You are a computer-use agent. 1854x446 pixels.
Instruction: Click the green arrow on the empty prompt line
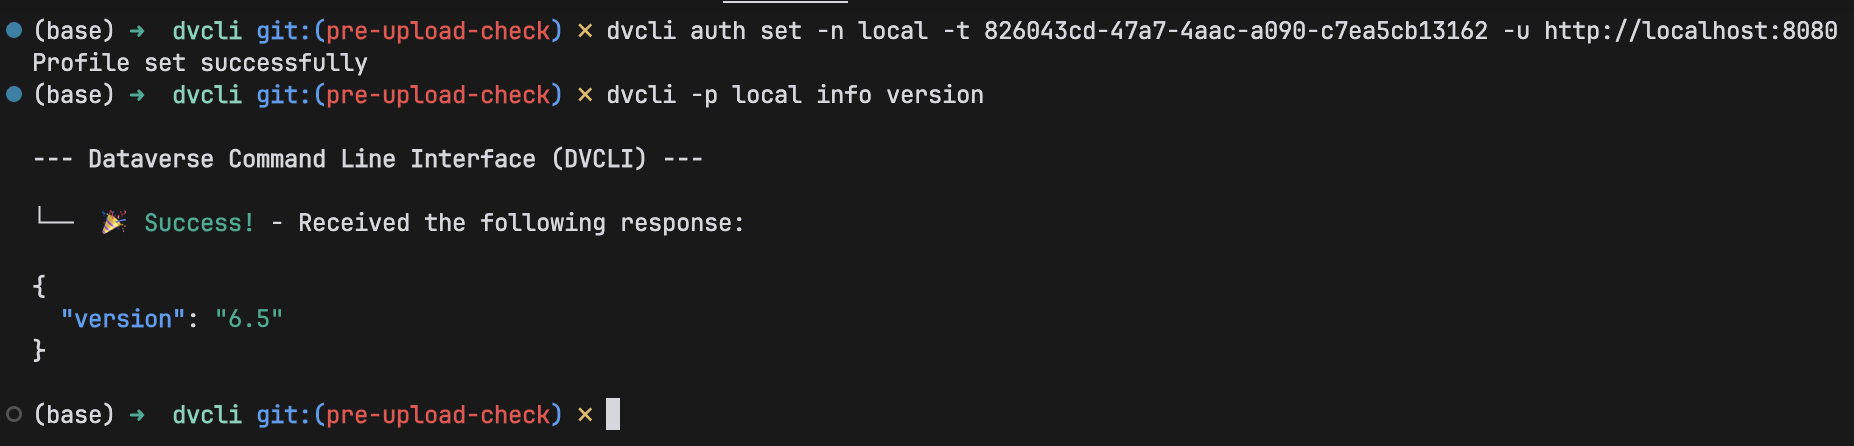click(x=137, y=415)
